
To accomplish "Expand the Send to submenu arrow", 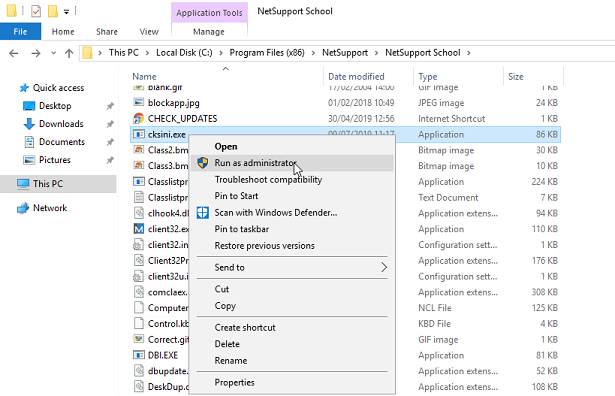I will coord(384,267).
